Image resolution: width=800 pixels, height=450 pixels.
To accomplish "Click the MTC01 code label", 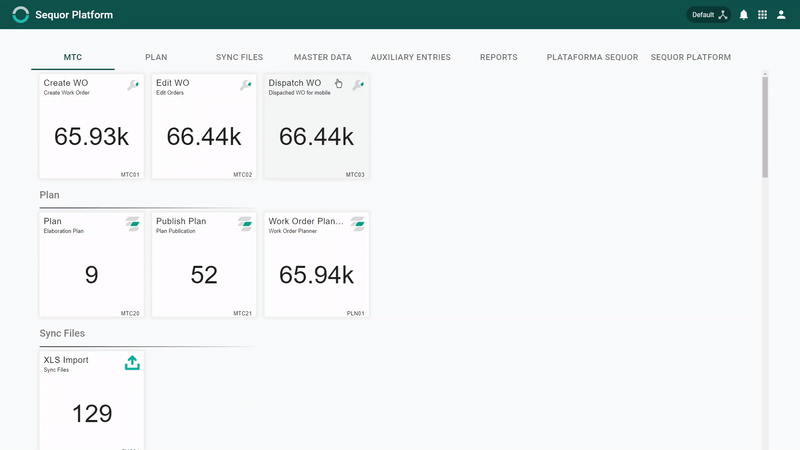I will point(130,174).
